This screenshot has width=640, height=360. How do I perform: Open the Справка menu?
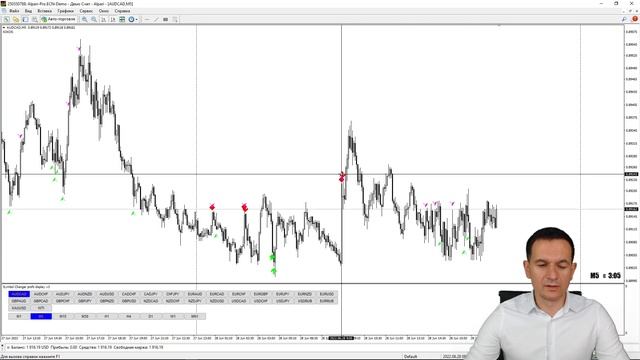pos(122,11)
